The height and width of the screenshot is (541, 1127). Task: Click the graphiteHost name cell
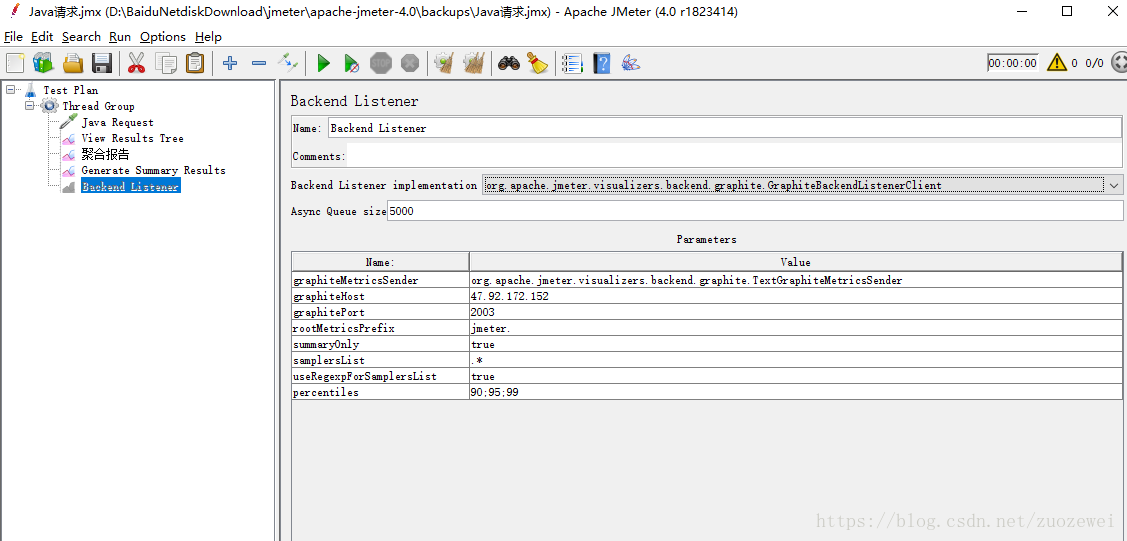coord(380,296)
